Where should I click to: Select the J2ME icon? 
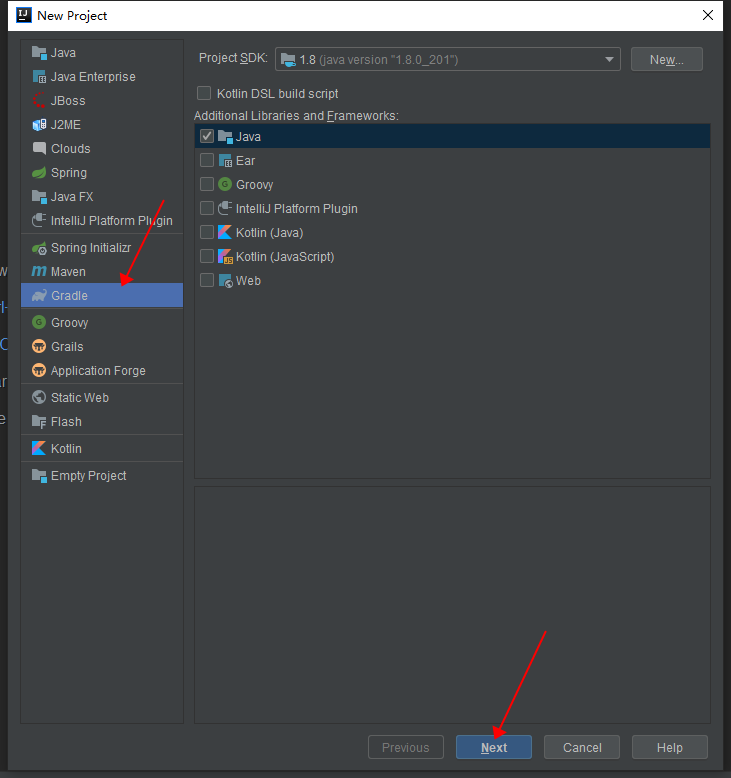pos(39,125)
